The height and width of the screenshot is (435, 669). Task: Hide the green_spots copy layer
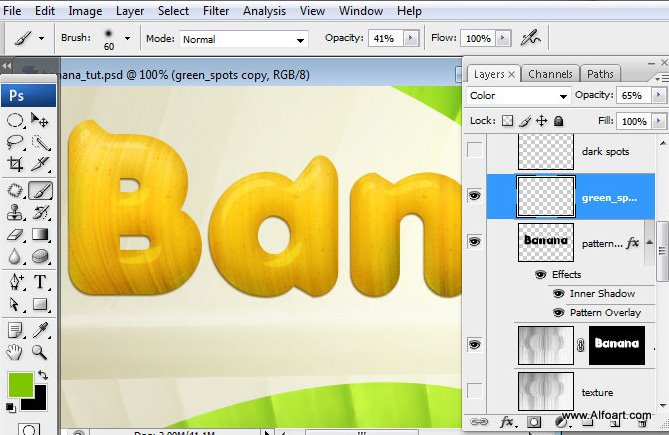pyautogui.click(x=474, y=197)
